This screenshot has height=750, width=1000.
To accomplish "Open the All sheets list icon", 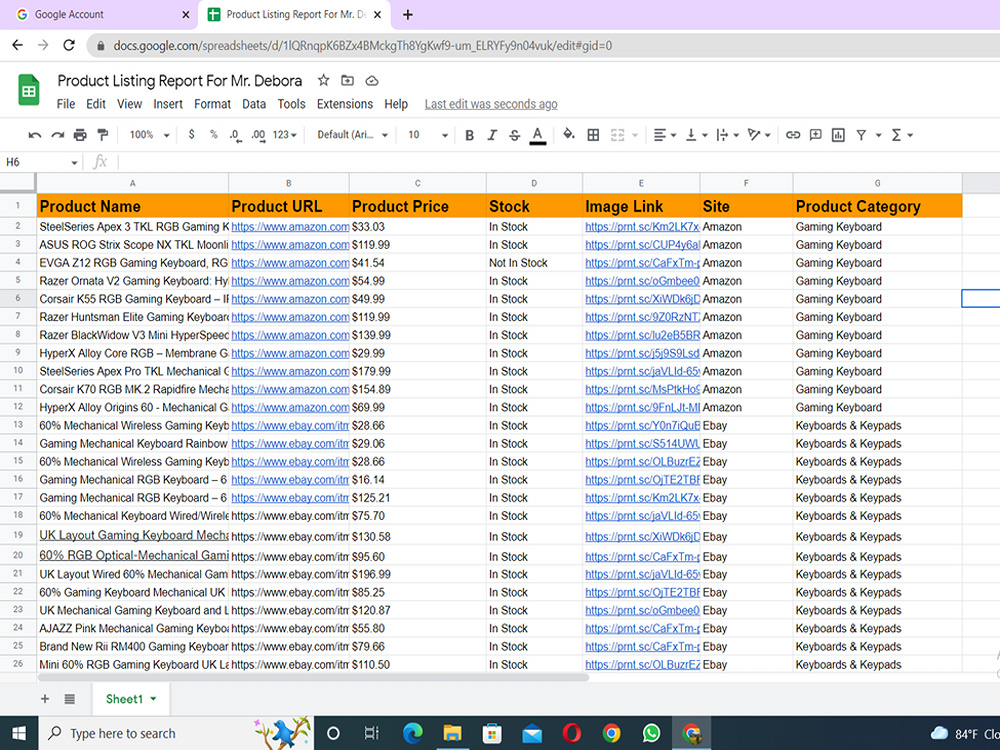I will (x=70, y=699).
